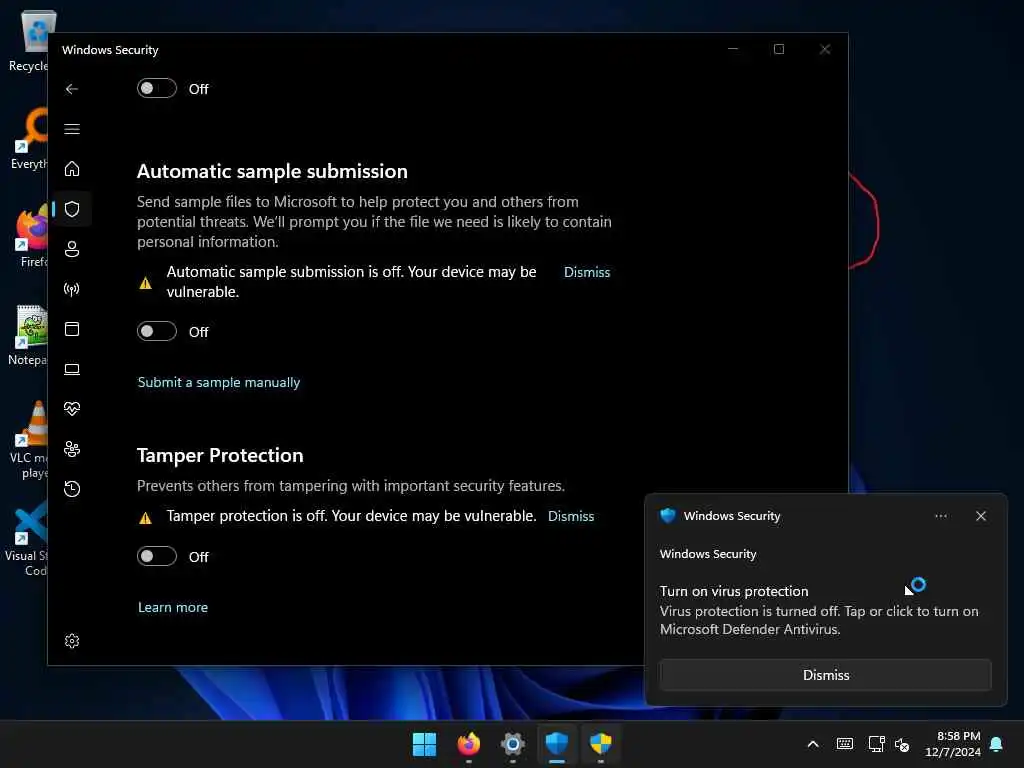The height and width of the screenshot is (768, 1024).
Task: Open the notification bell icon
Action: point(996,744)
